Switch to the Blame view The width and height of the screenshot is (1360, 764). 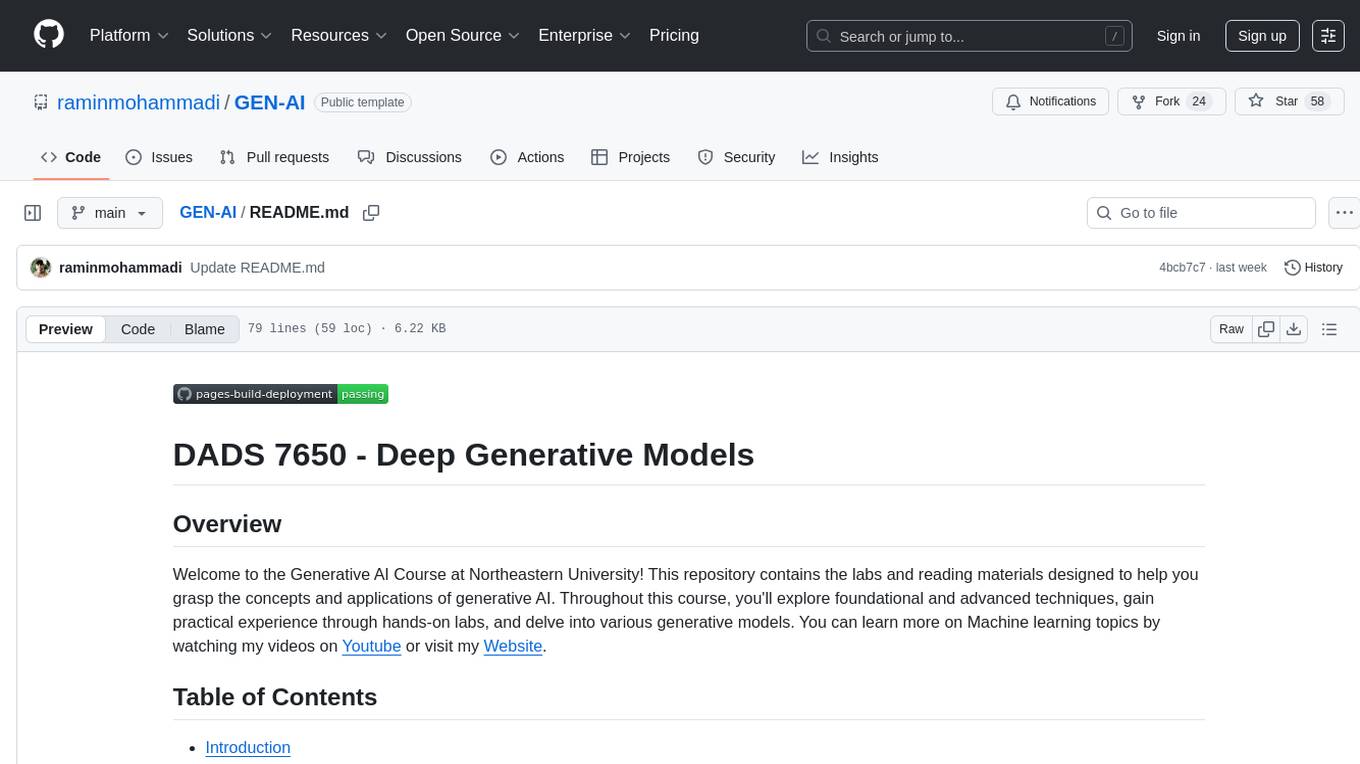(x=205, y=329)
